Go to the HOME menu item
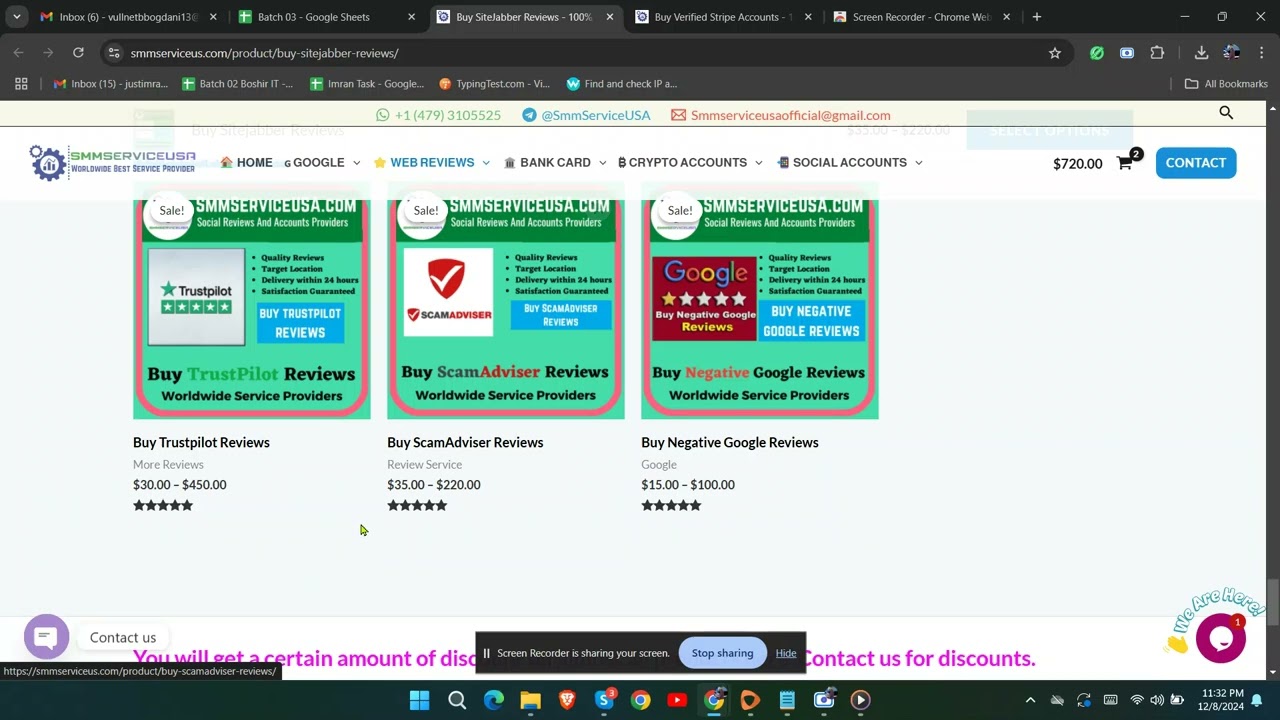1280x720 pixels. [246, 162]
